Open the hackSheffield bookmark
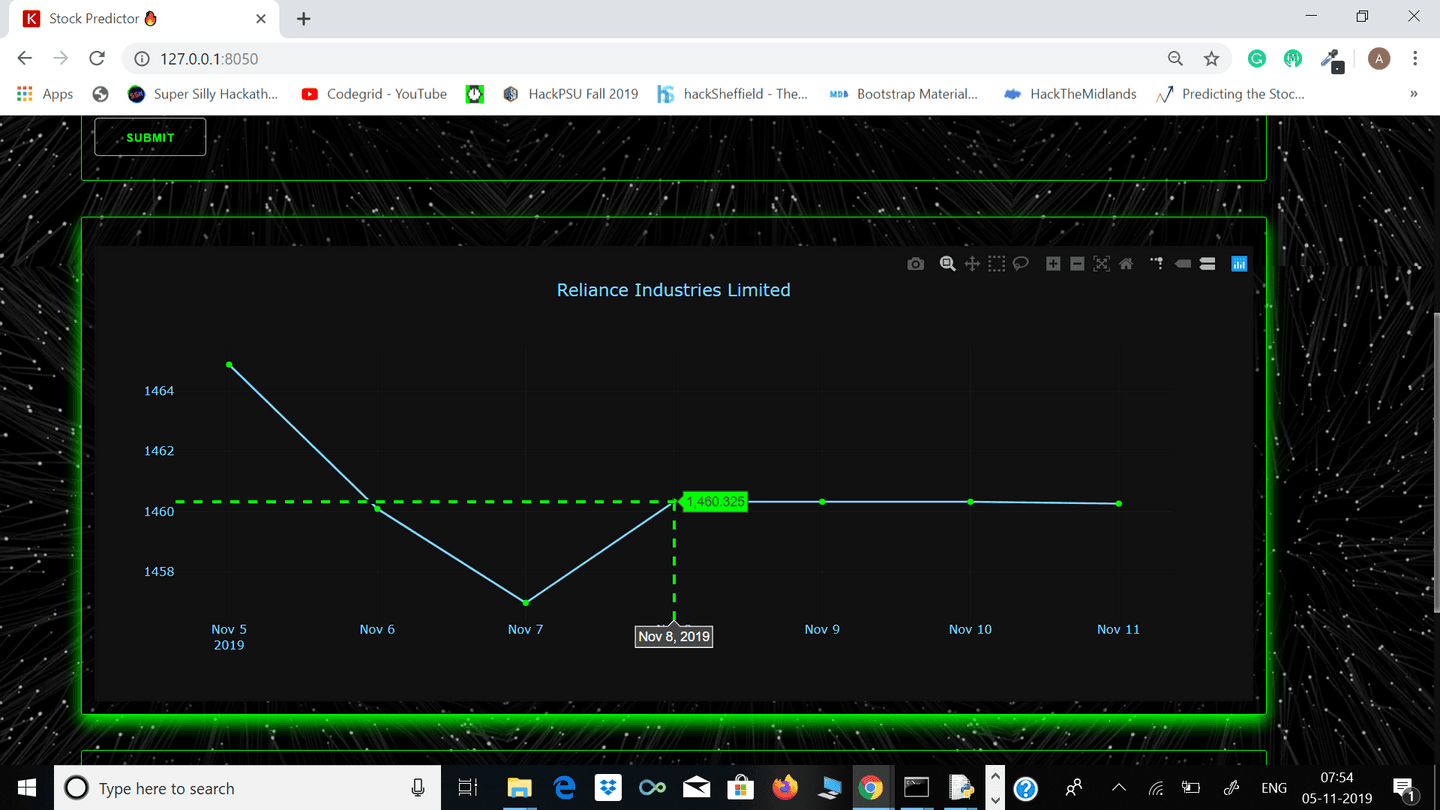 pos(733,94)
